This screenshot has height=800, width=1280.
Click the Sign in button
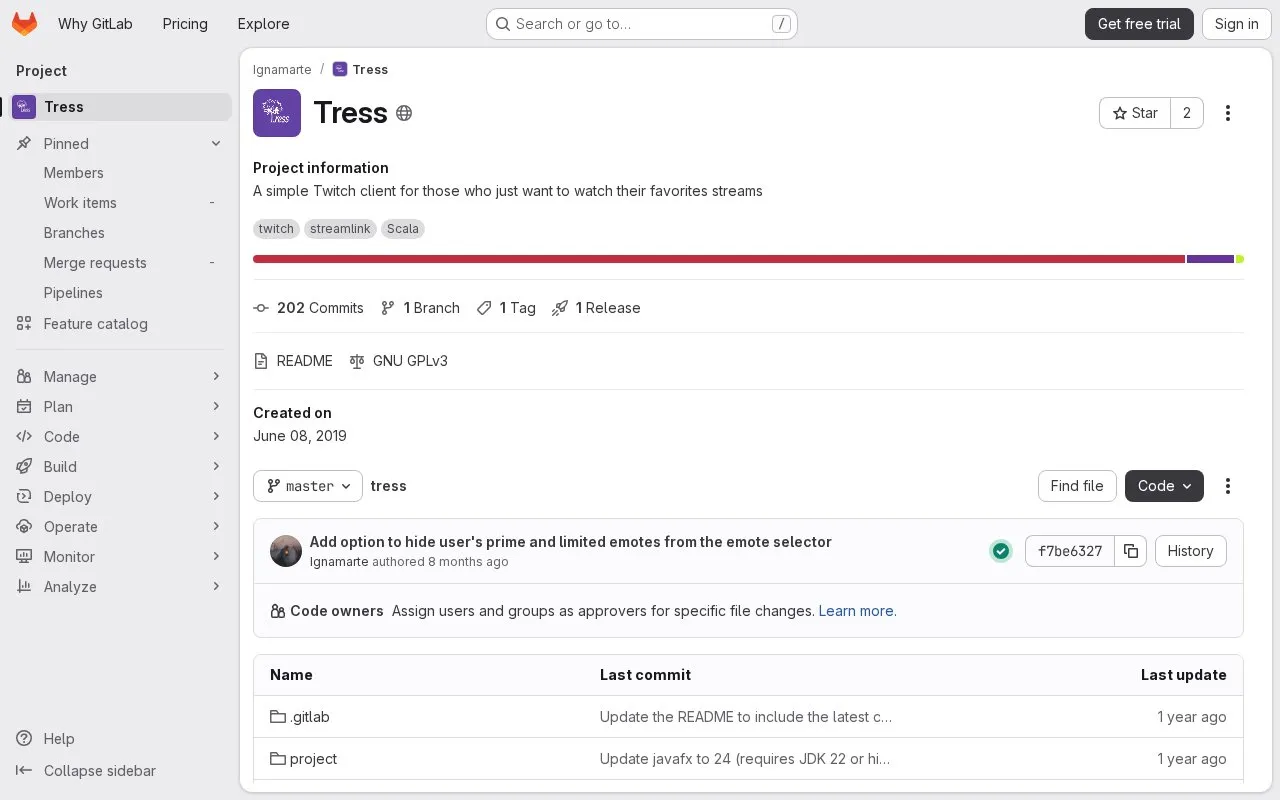click(1237, 24)
